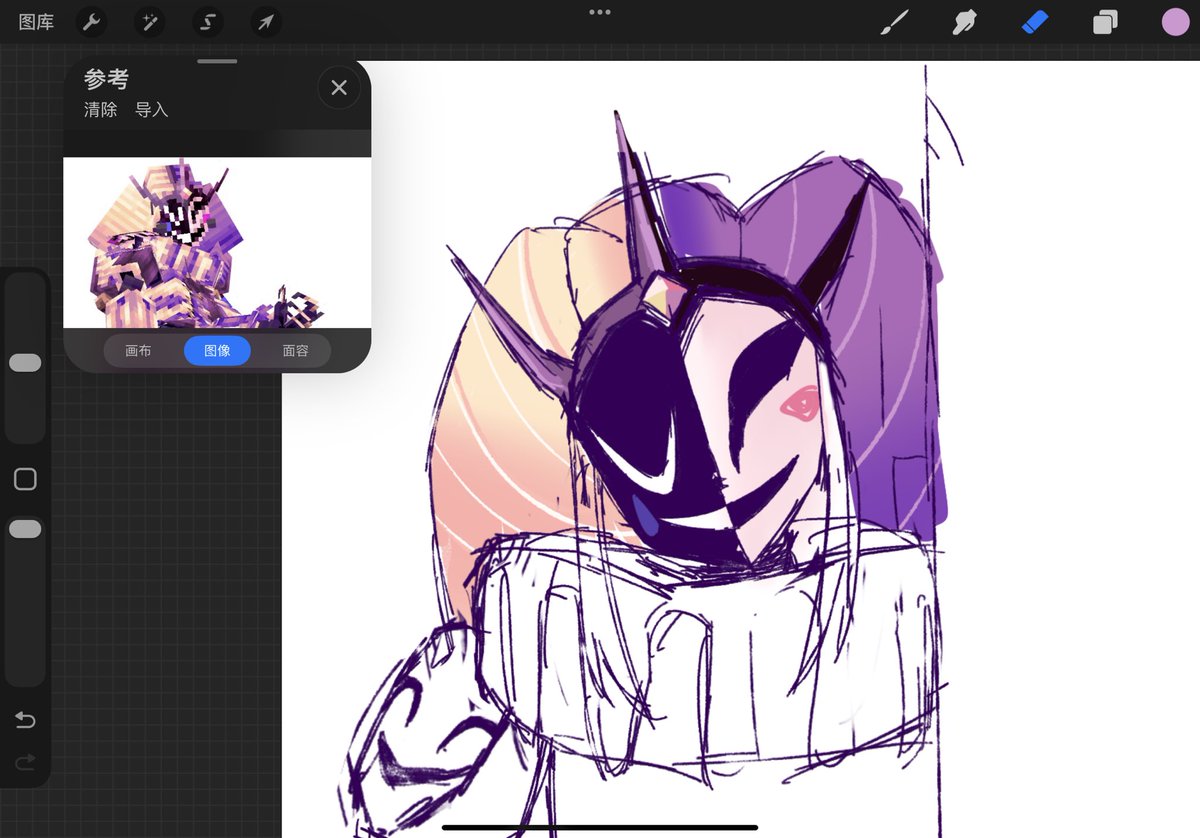Tap the 参考 panel title
Screen dimensions: 1200x838
pyautogui.click(x=106, y=80)
